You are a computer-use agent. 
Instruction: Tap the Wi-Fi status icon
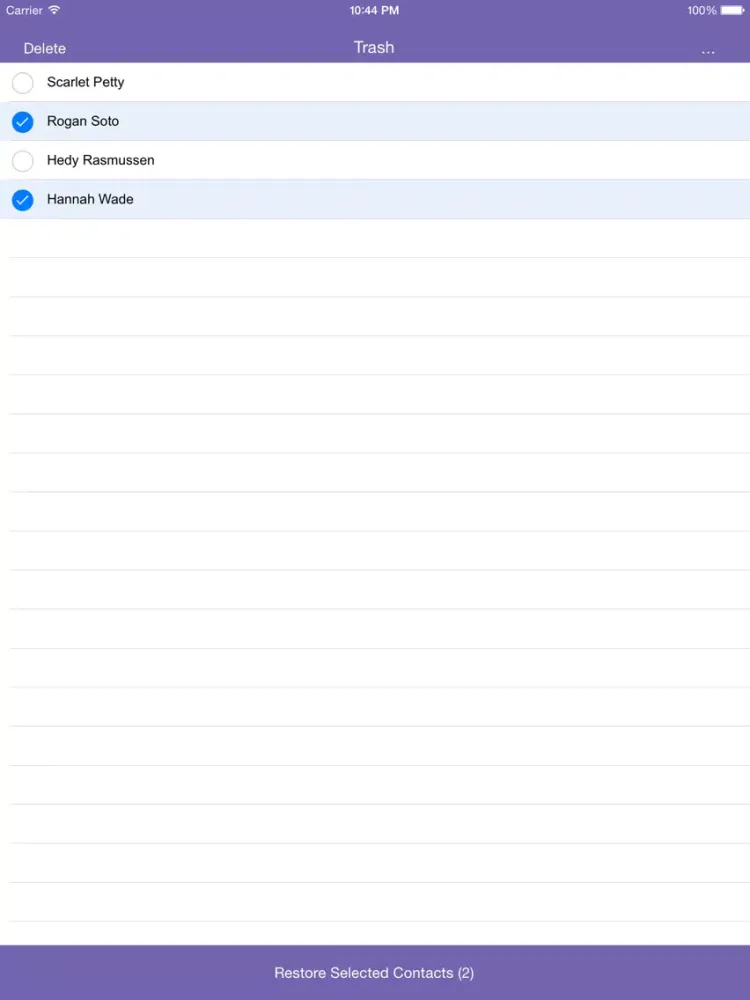tap(54, 10)
